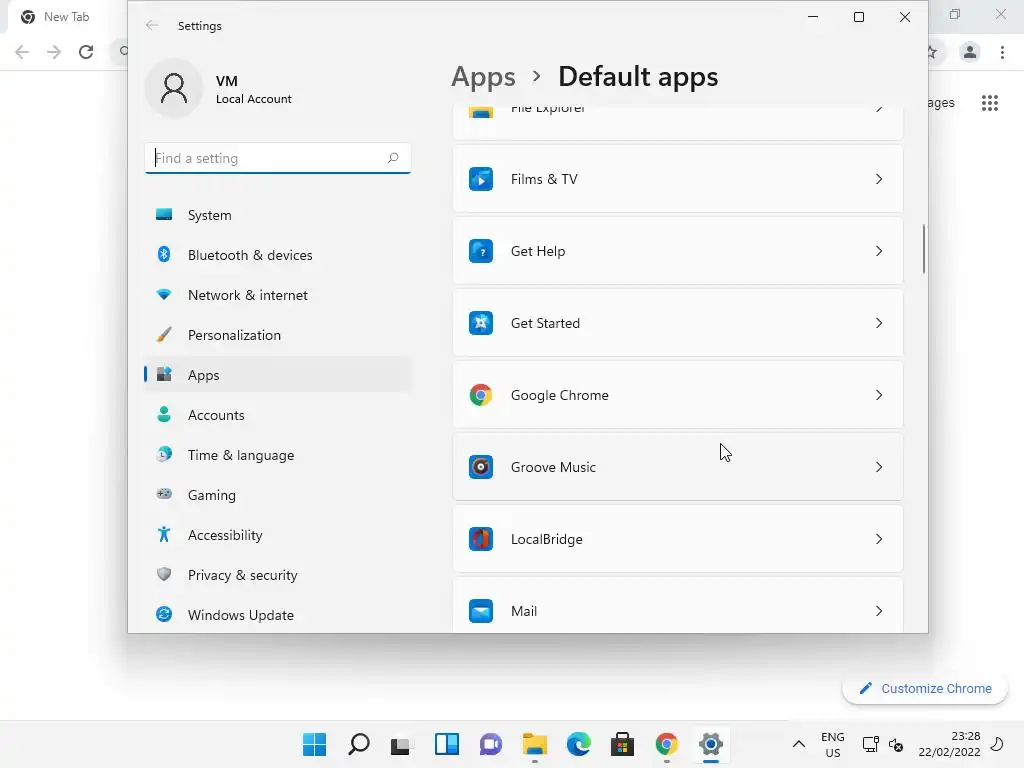1024x768 pixels.
Task: Open clock and date in taskbar
Action: tap(950, 744)
